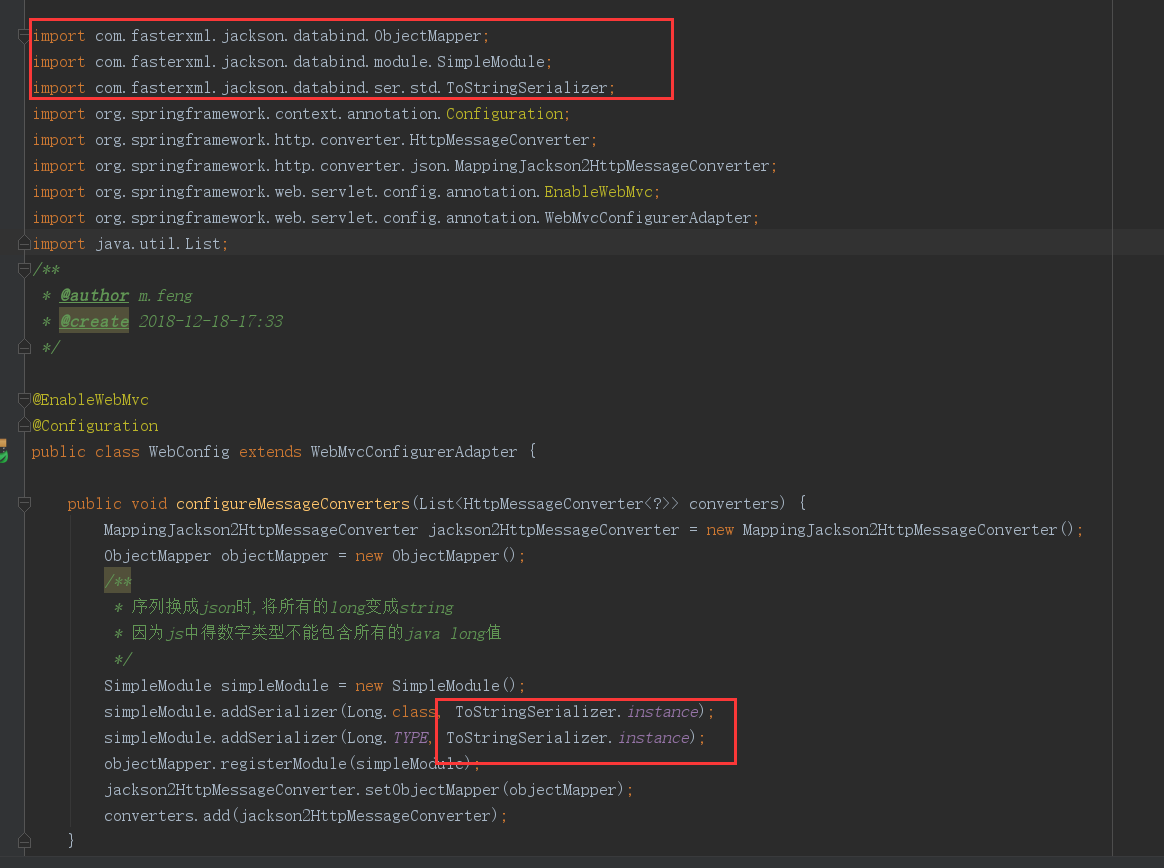Click the void keyword in method signature
Image resolution: width=1164 pixels, height=868 pixels.
(x=149, y=503)
